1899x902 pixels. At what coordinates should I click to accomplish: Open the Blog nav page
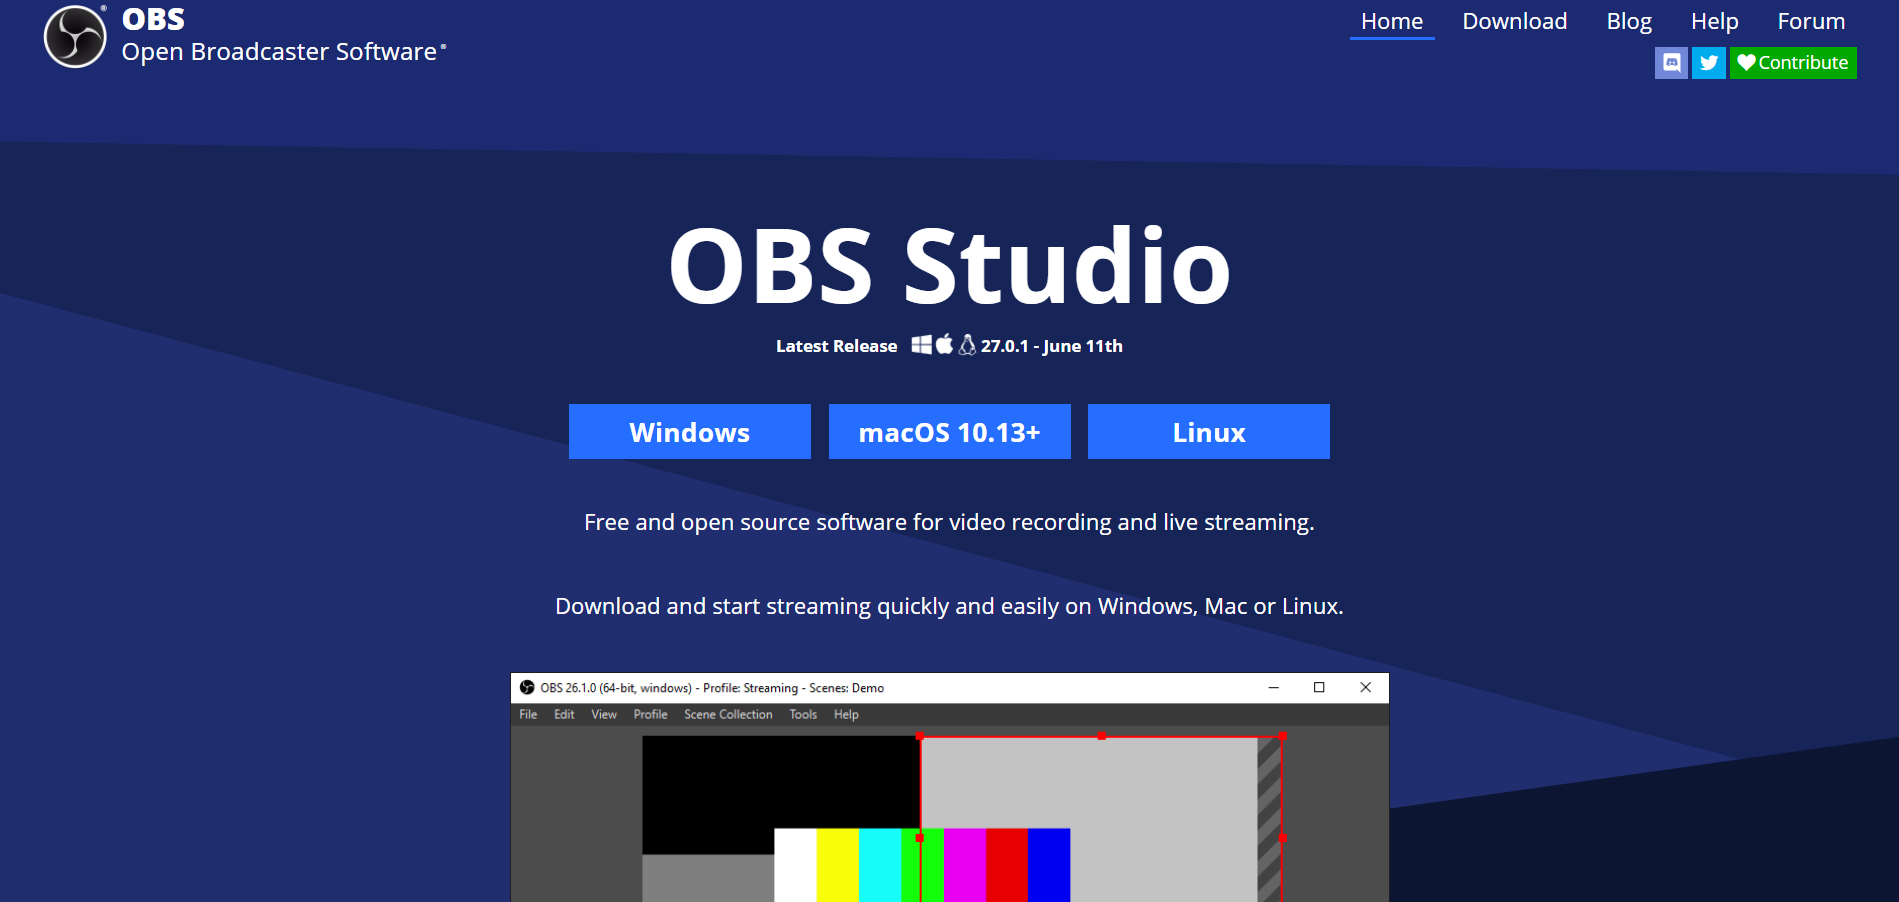pos(1628,21)
